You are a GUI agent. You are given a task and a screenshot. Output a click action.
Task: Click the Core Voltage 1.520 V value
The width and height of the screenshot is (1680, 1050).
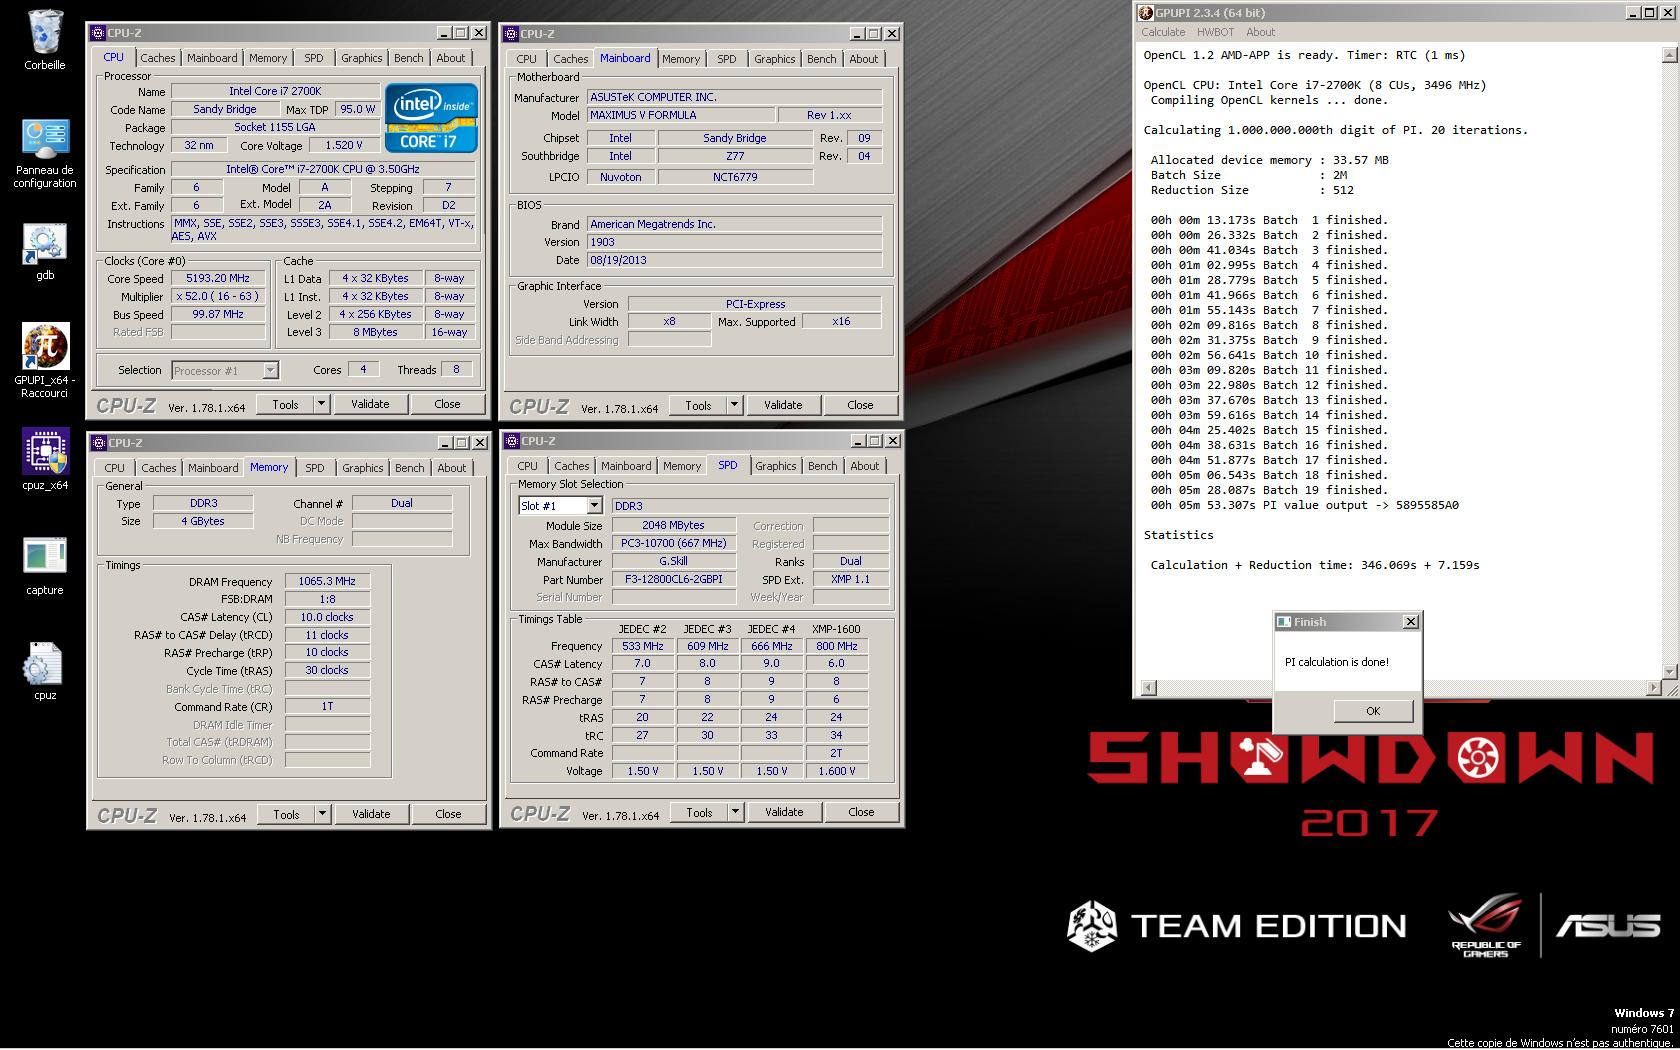pos(344,145)
